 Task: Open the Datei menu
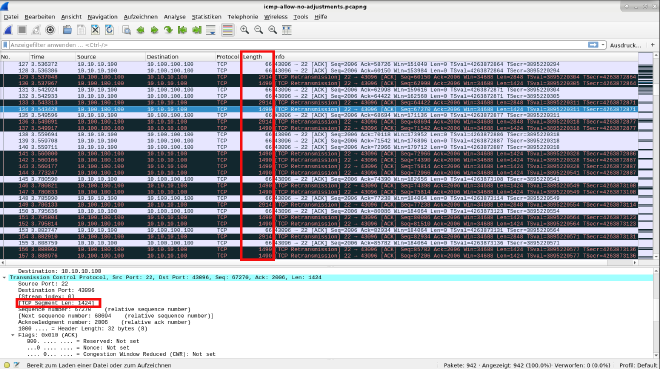[11, 17]
